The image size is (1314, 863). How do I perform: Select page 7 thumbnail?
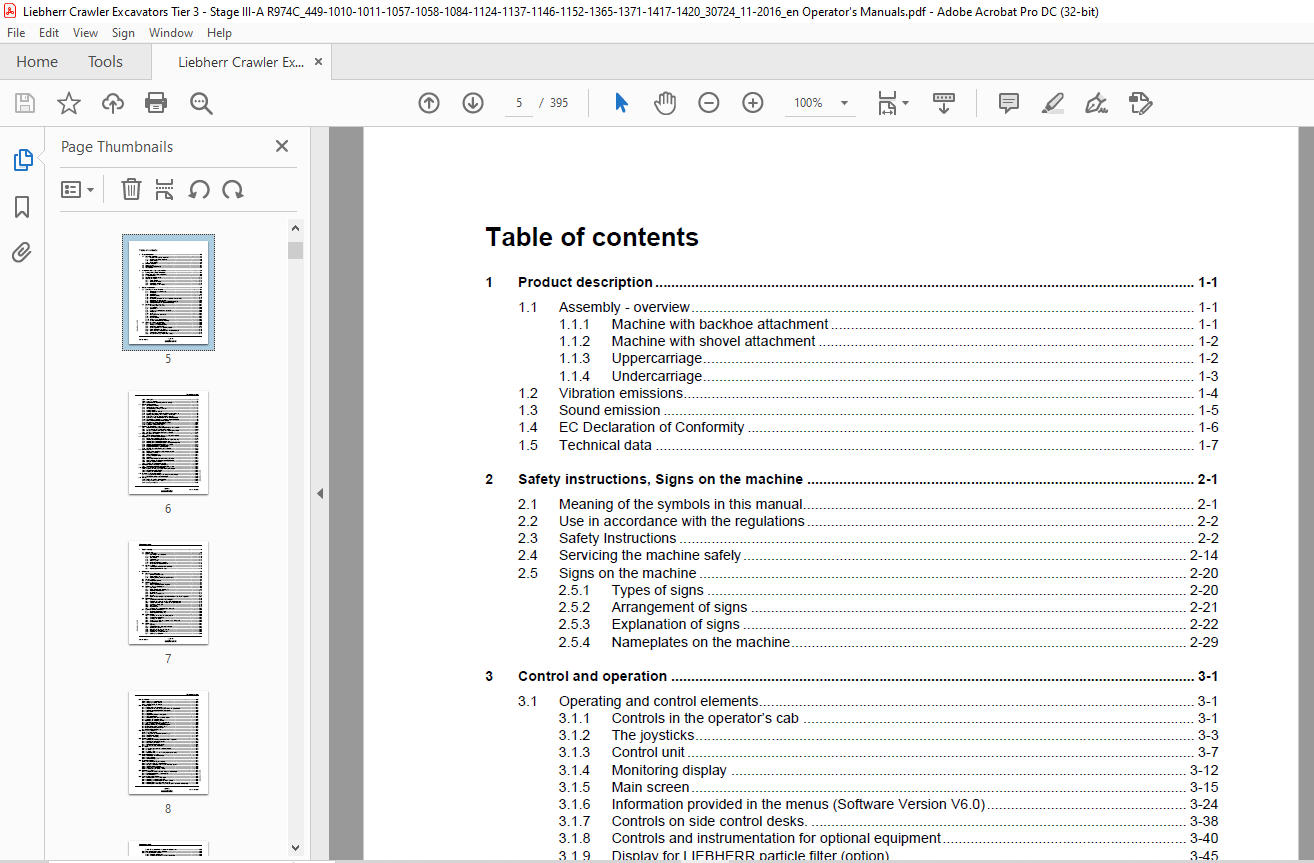[x=168, y=593]
